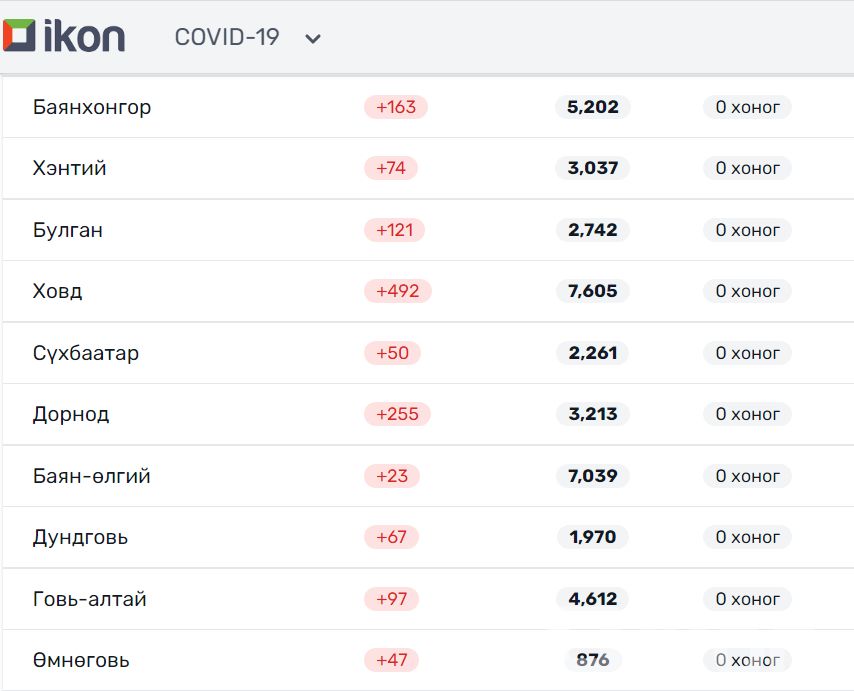Click the +97 badge for Говь-алтай
This screenshot has width=854, height=691.
tap(392, 599)
